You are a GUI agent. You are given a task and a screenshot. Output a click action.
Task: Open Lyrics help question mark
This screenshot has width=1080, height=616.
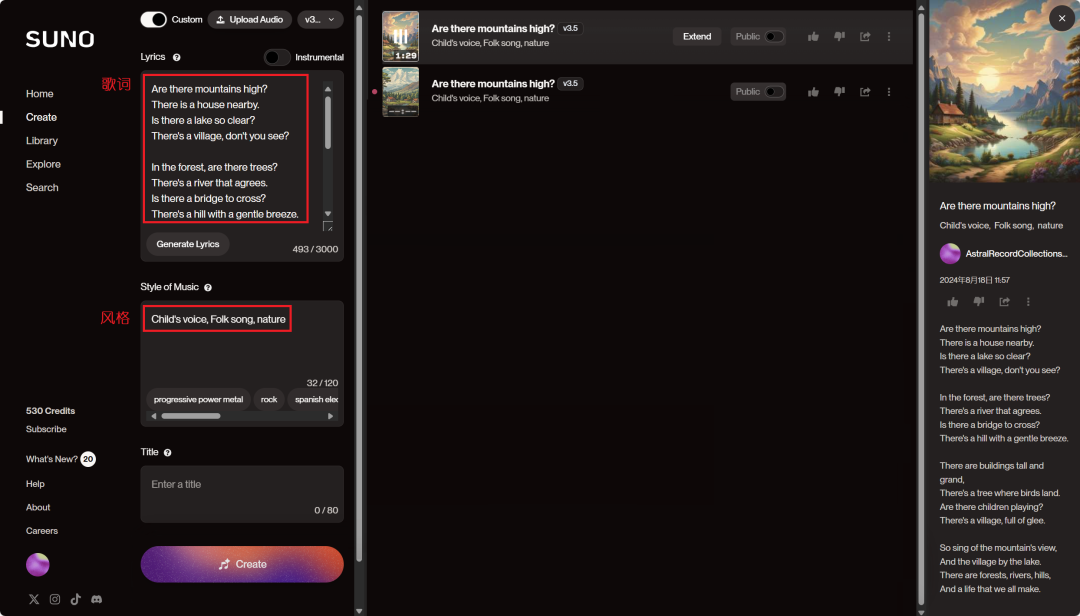click(177, 58)
